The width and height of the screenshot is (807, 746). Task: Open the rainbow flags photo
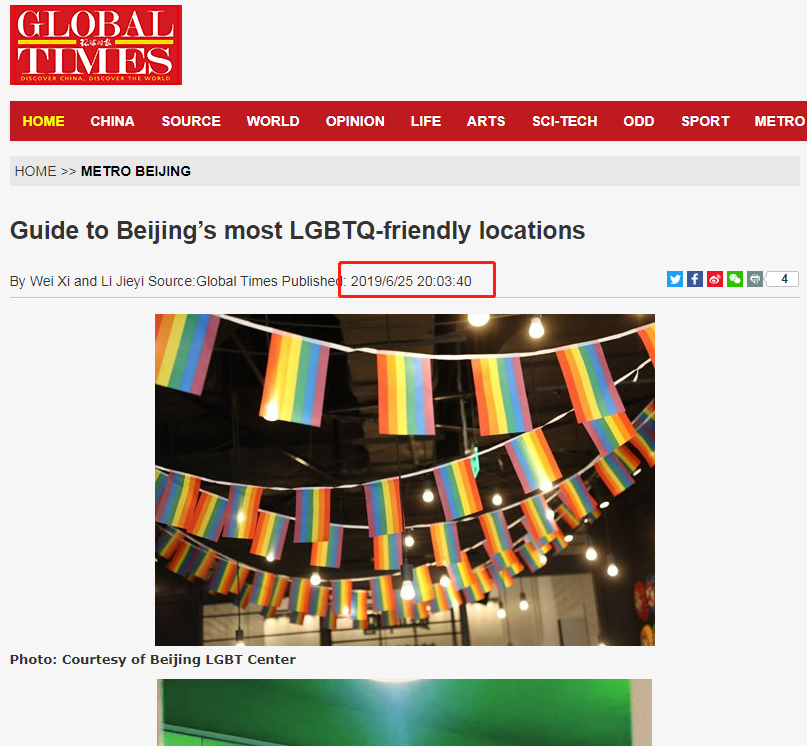[405, 480]
